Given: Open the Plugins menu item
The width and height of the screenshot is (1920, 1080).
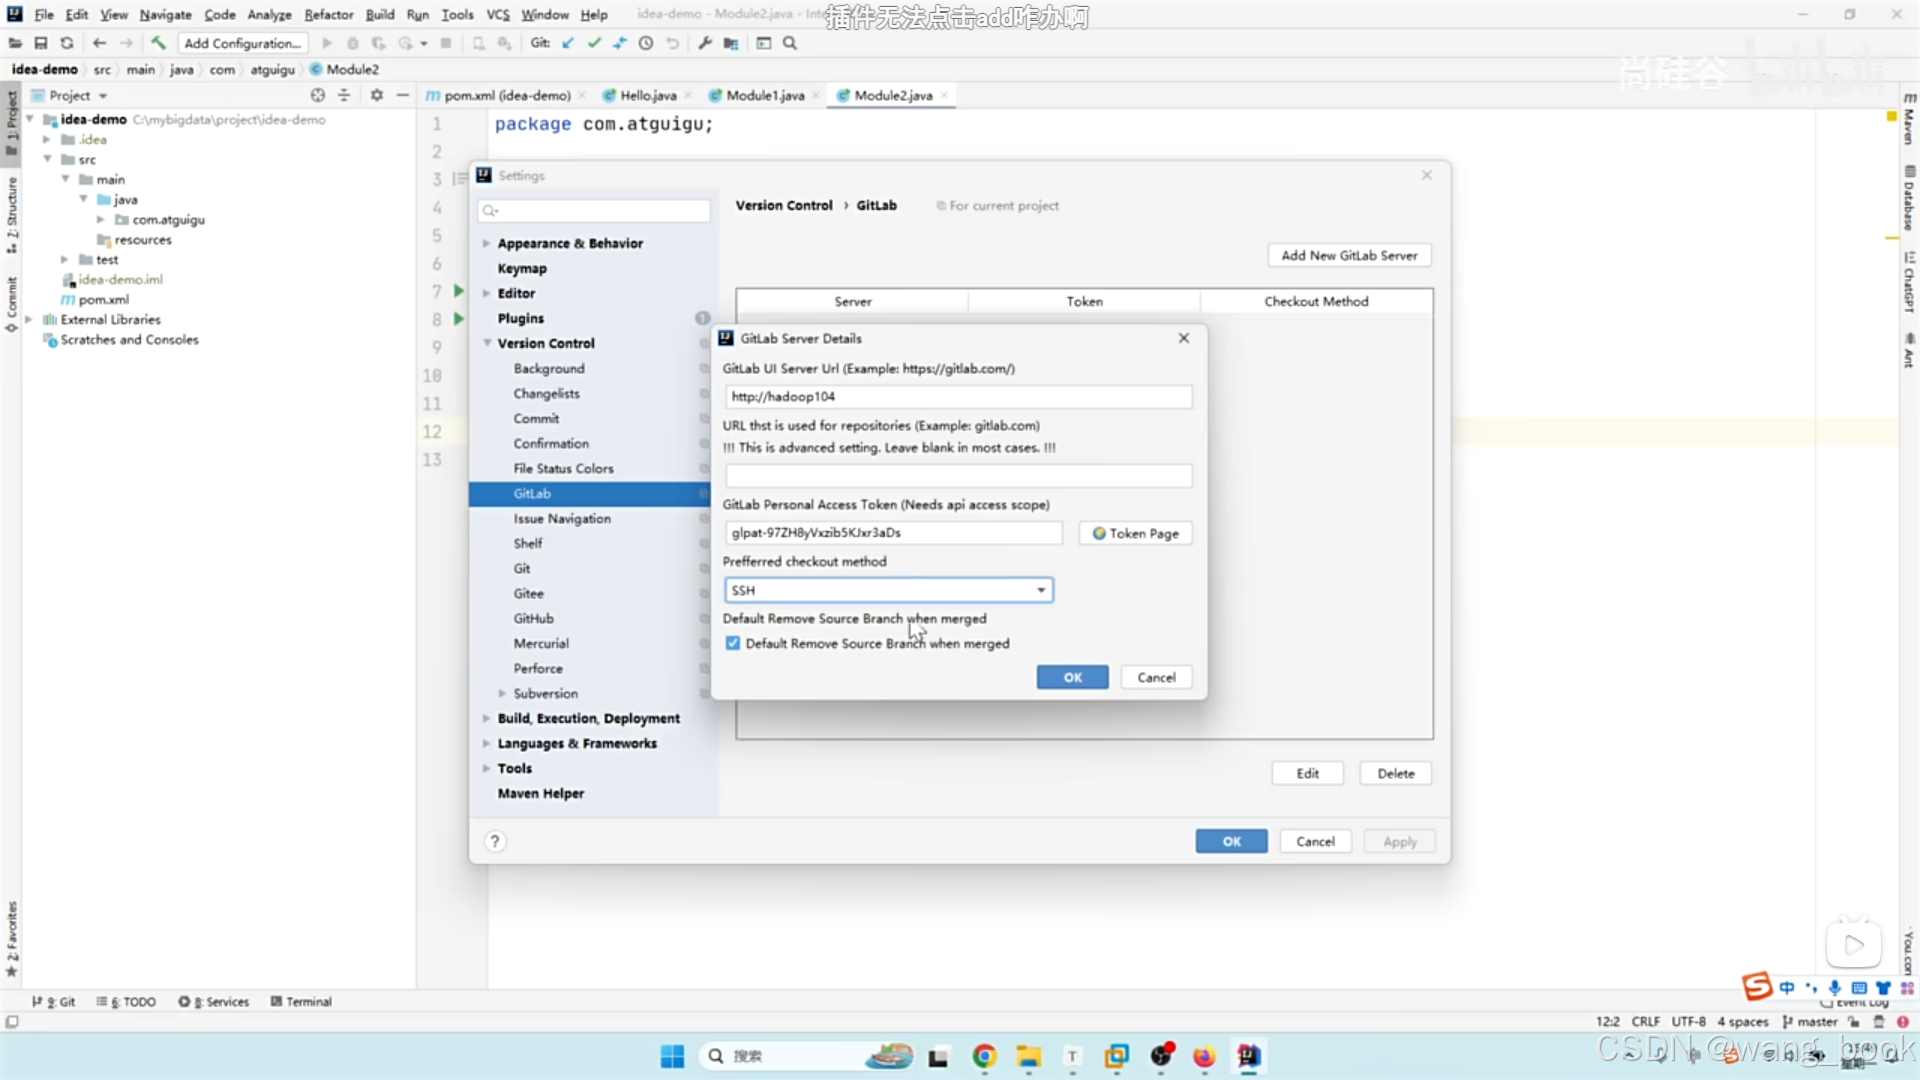Looking at the screenshot, I should tap(518, 316).
